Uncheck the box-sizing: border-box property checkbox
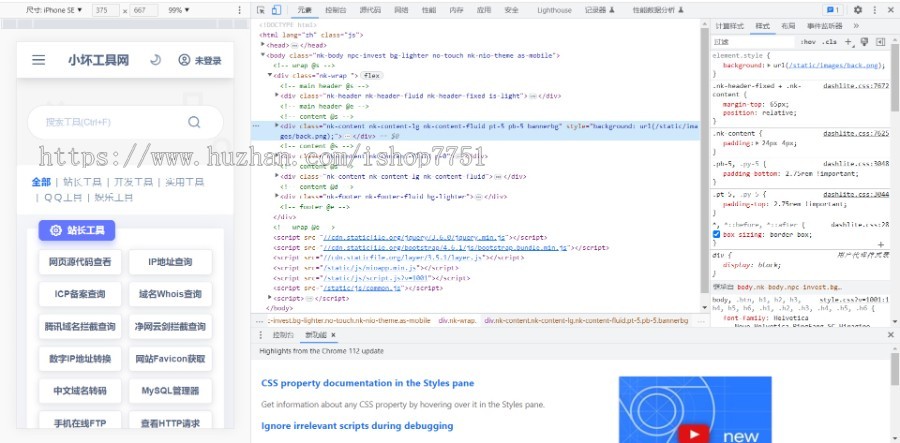This screenshot has width=900, height=443. tap(716, 235)
